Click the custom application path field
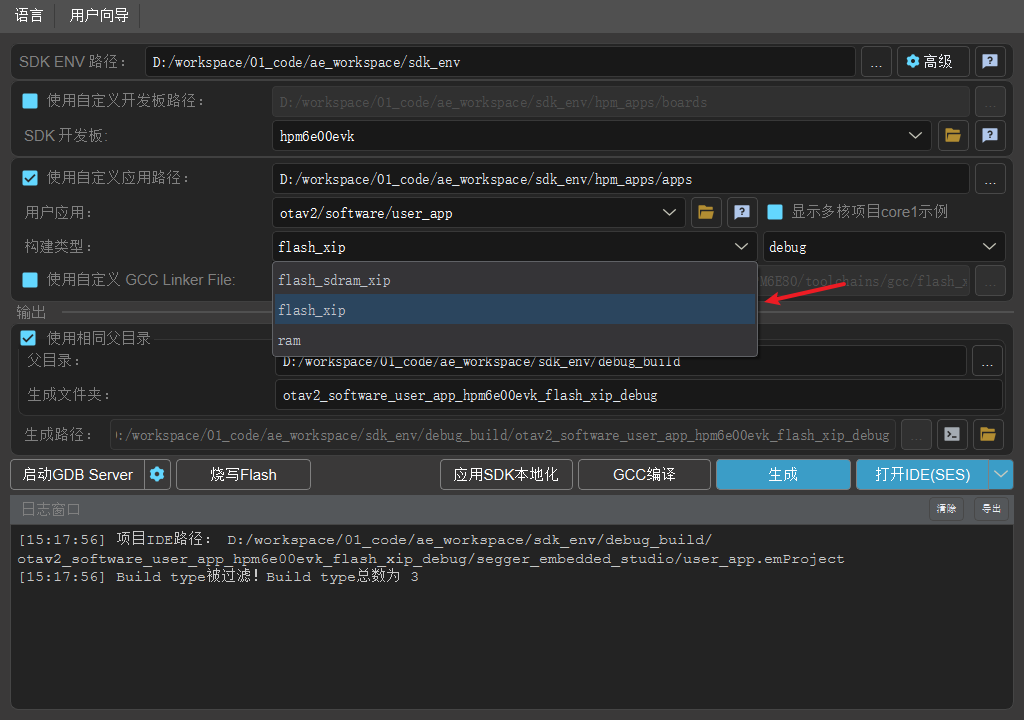Viewport: 1024px width, 720px height. pos(620,179)
